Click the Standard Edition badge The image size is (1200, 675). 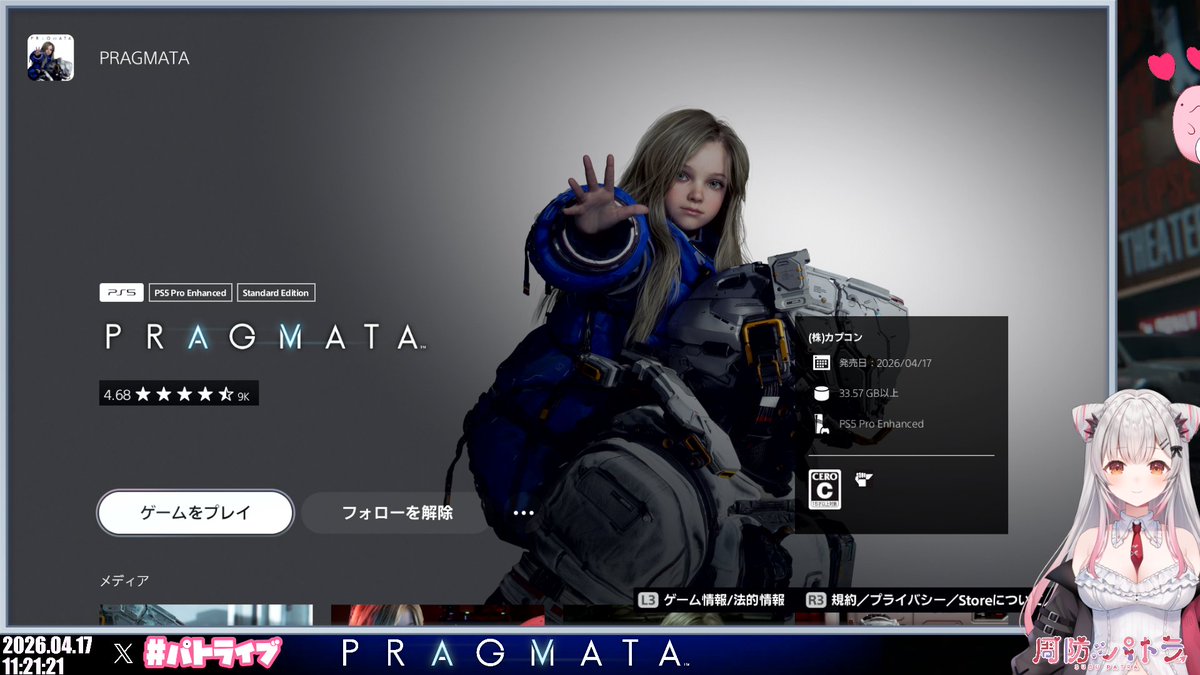click(x=275, y=293)
